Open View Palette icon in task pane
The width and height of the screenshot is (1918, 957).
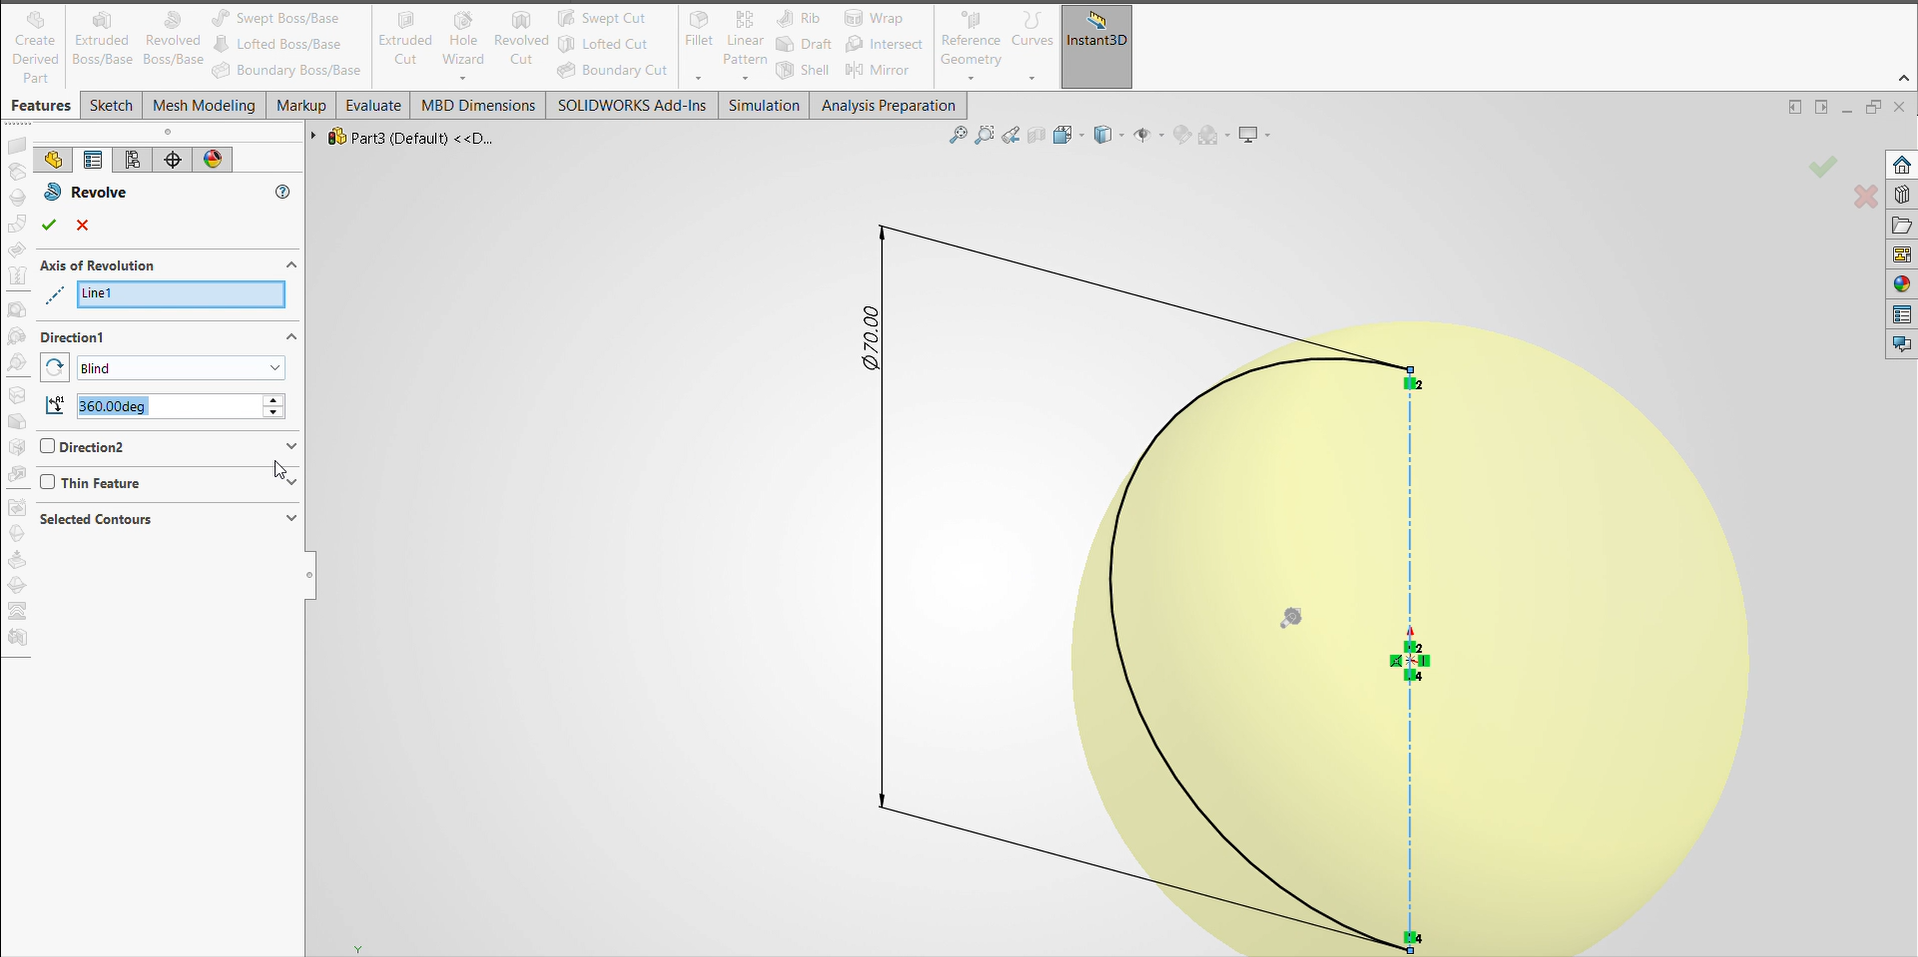point(1902,255)
